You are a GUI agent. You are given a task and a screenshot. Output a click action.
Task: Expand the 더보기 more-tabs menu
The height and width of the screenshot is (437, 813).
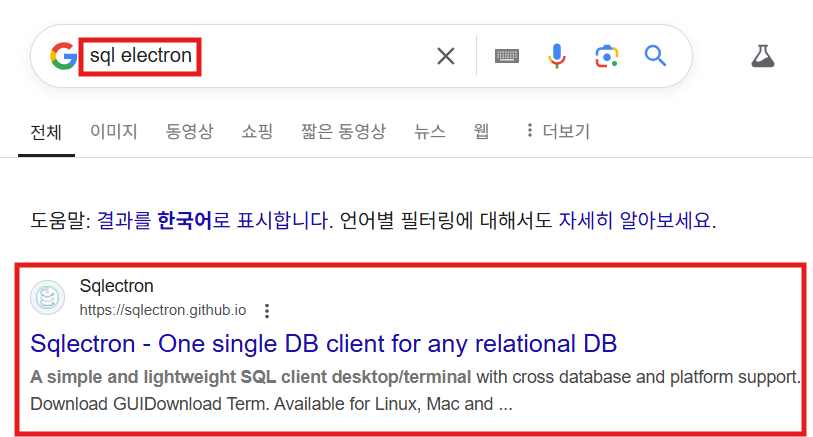point(558,131)
